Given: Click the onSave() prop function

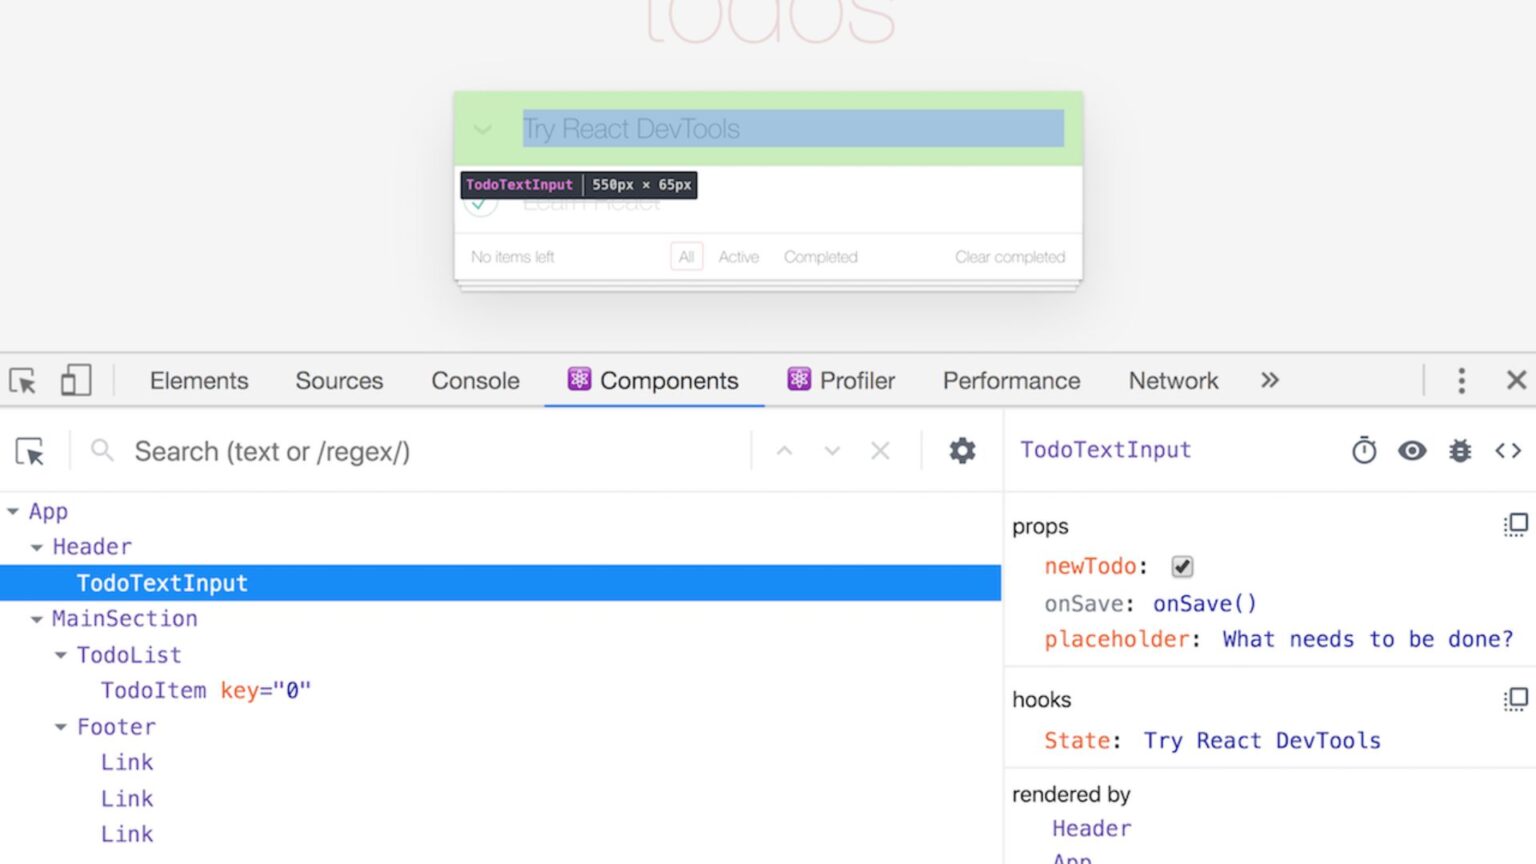Looking at the screenshot, I should pyautogui.click(x=1204, y=603).
